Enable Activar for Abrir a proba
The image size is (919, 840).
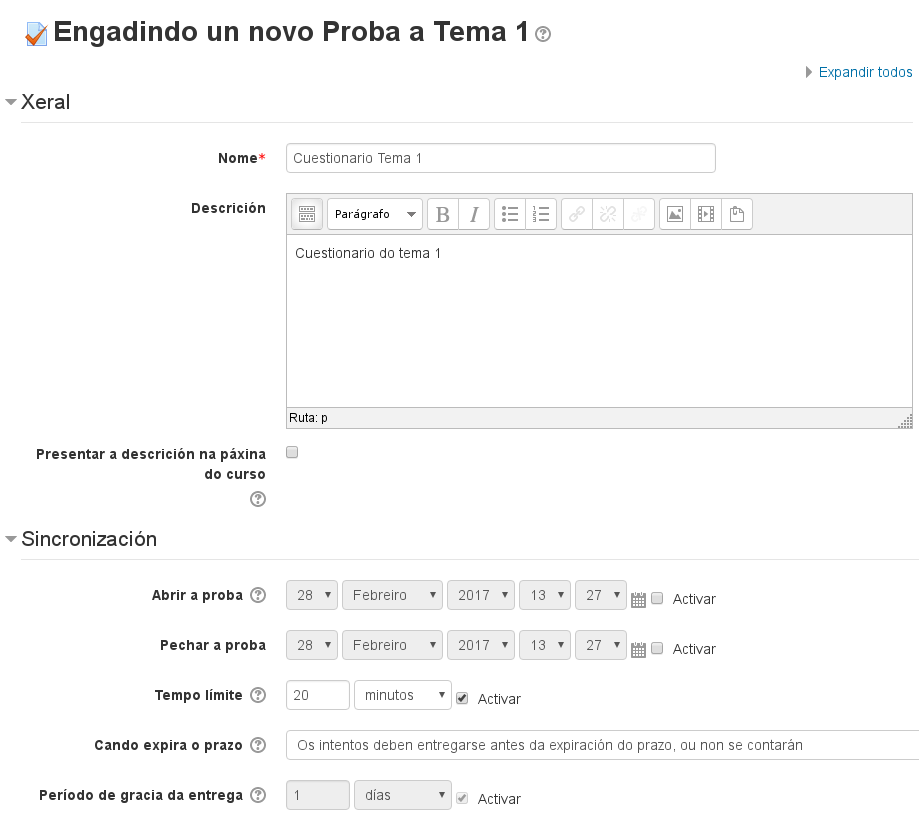(x=657, y=596)
